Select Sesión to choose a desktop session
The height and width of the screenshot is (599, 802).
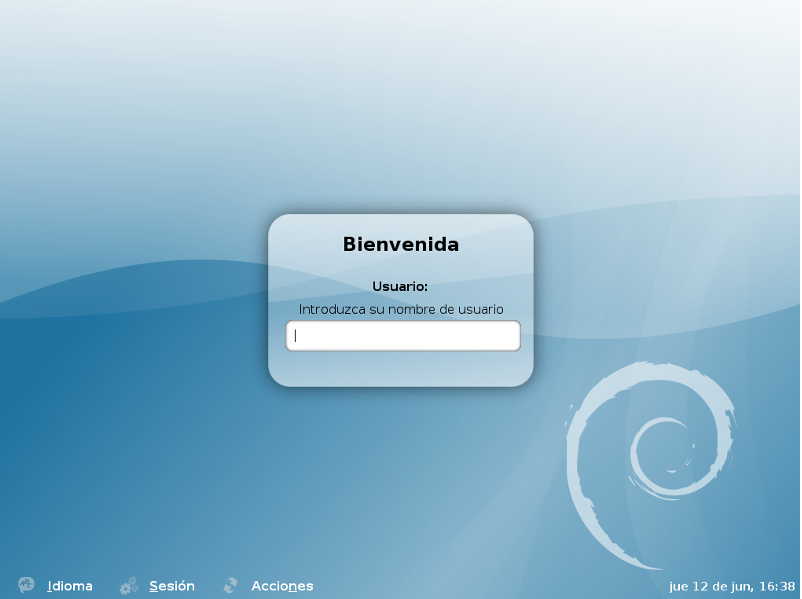tap(171, 585)
